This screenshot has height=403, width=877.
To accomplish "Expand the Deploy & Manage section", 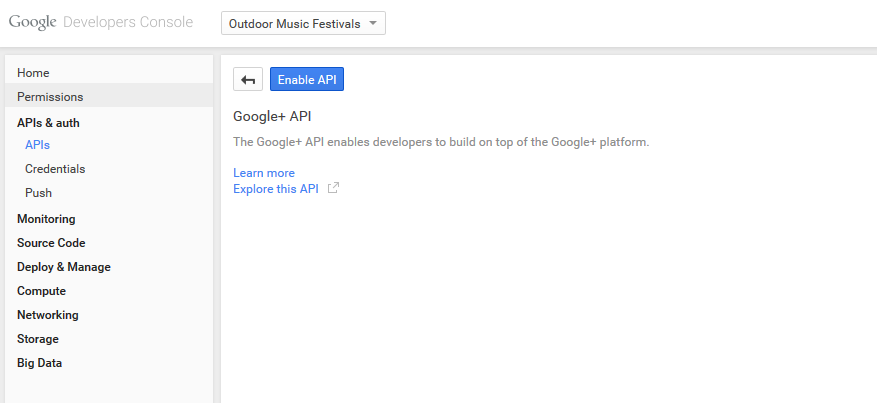I will coord(64,267).
